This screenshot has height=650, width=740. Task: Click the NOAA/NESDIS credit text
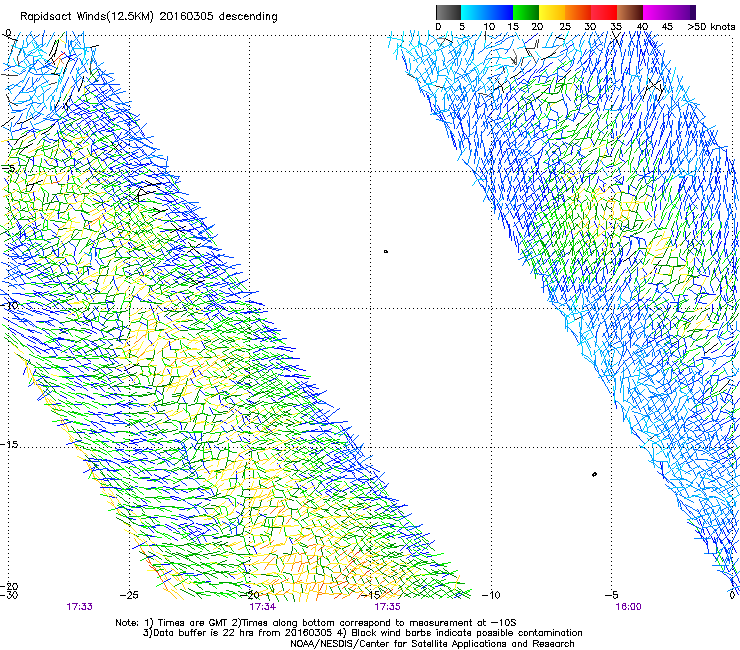coord(432,644)
